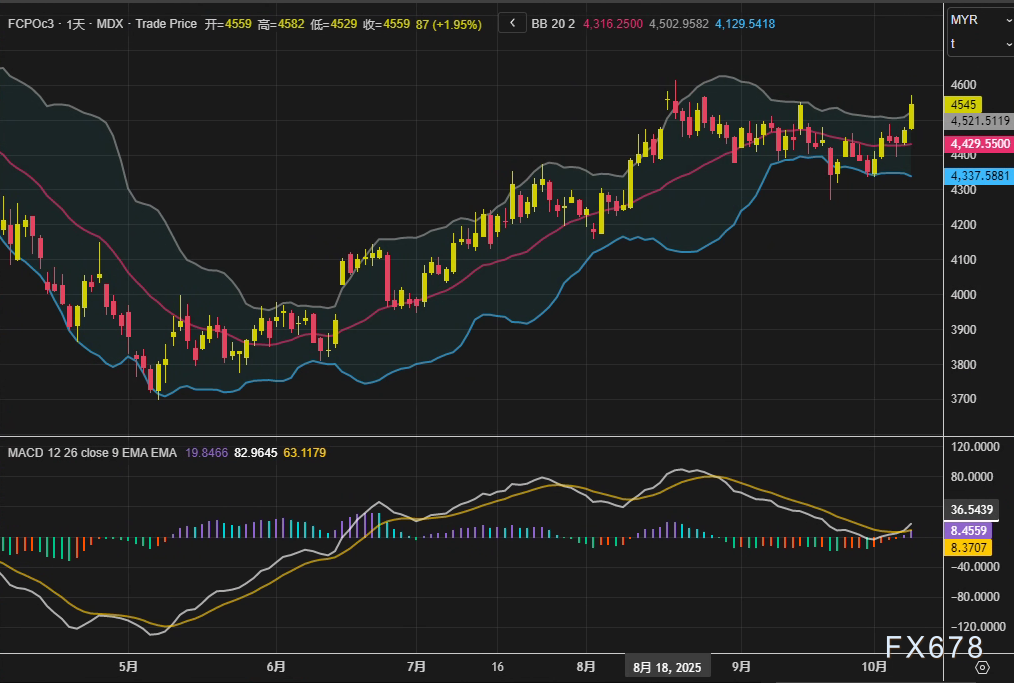
Task: Click the 5月 label on time axis
Action: [127, 666]
